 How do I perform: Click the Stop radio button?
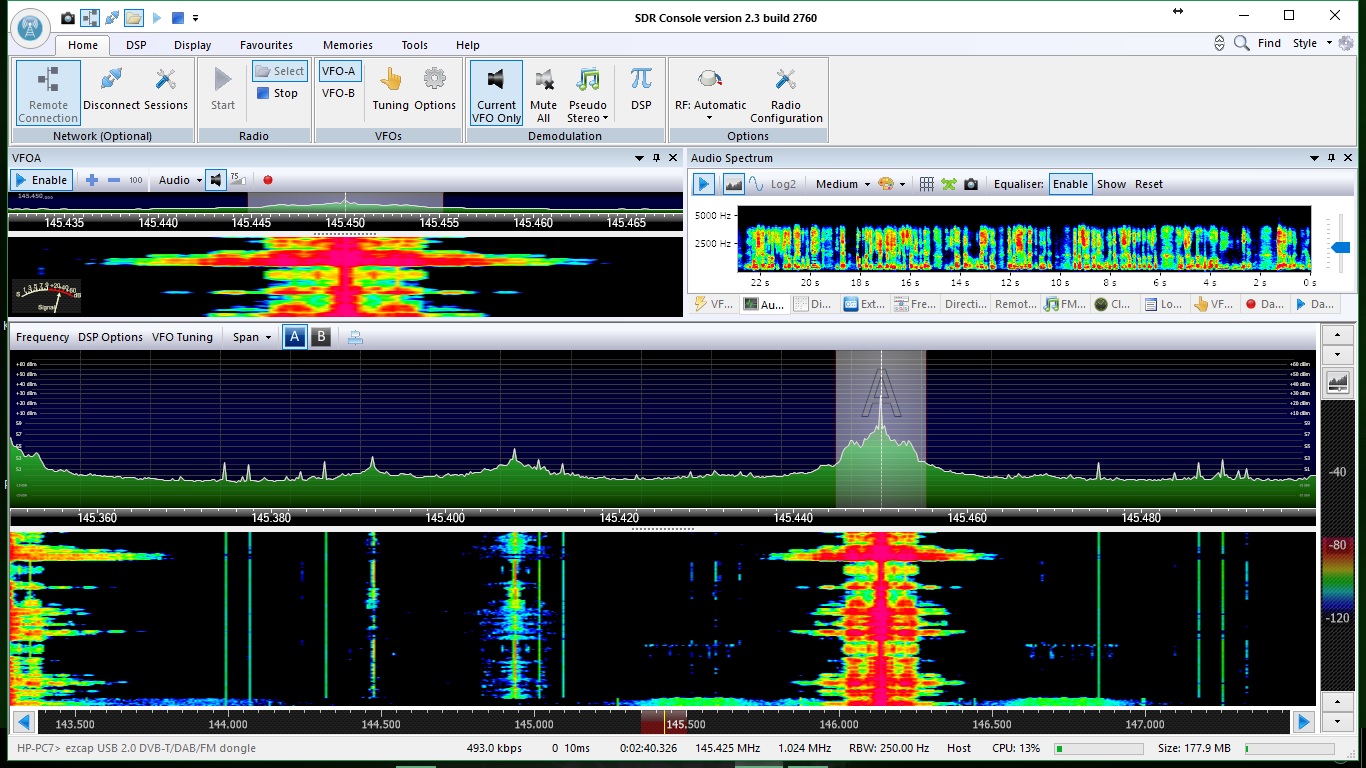[277, 93]
